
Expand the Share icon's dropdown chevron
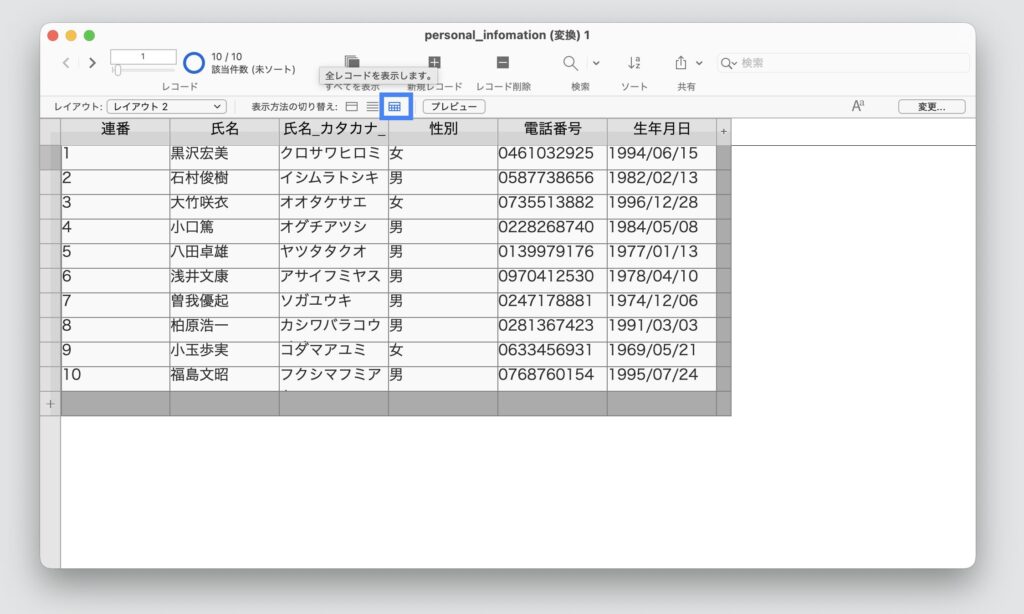(x=701, y=63)
